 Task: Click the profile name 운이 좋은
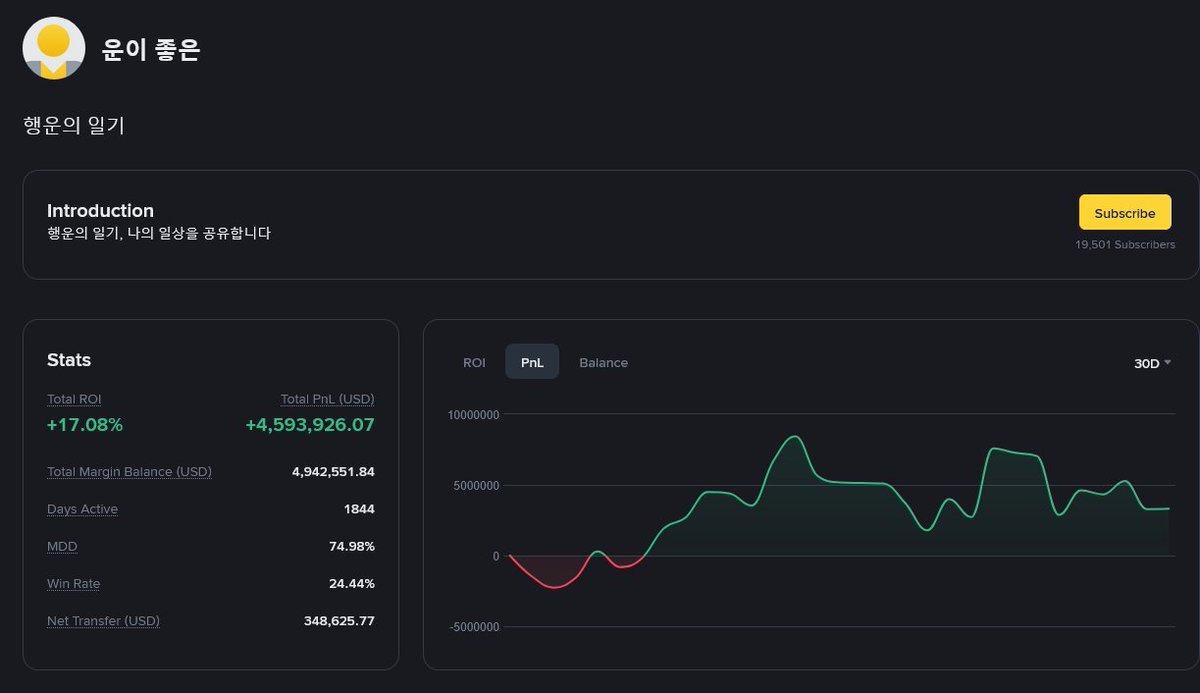coord(151,50)
